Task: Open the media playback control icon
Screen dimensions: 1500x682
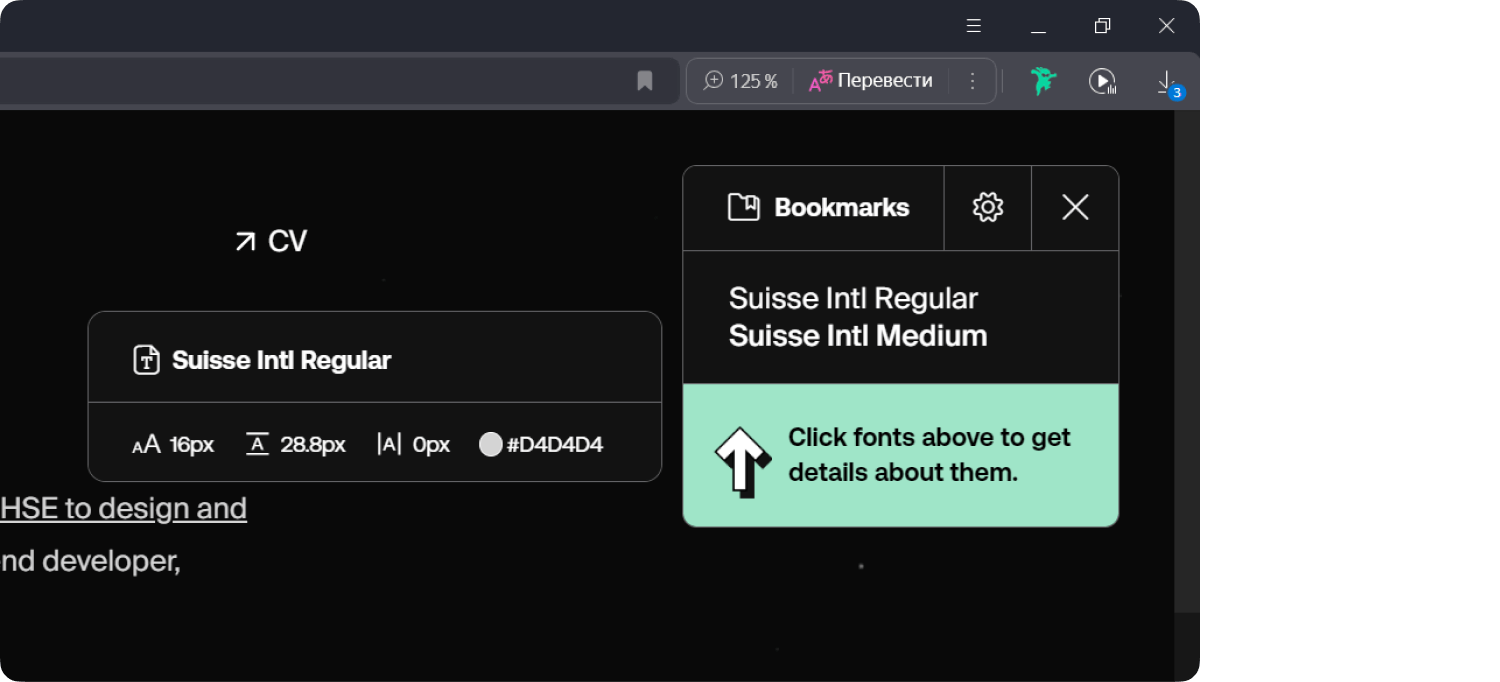Action: pyautogui.click(x=1102, y=81)
